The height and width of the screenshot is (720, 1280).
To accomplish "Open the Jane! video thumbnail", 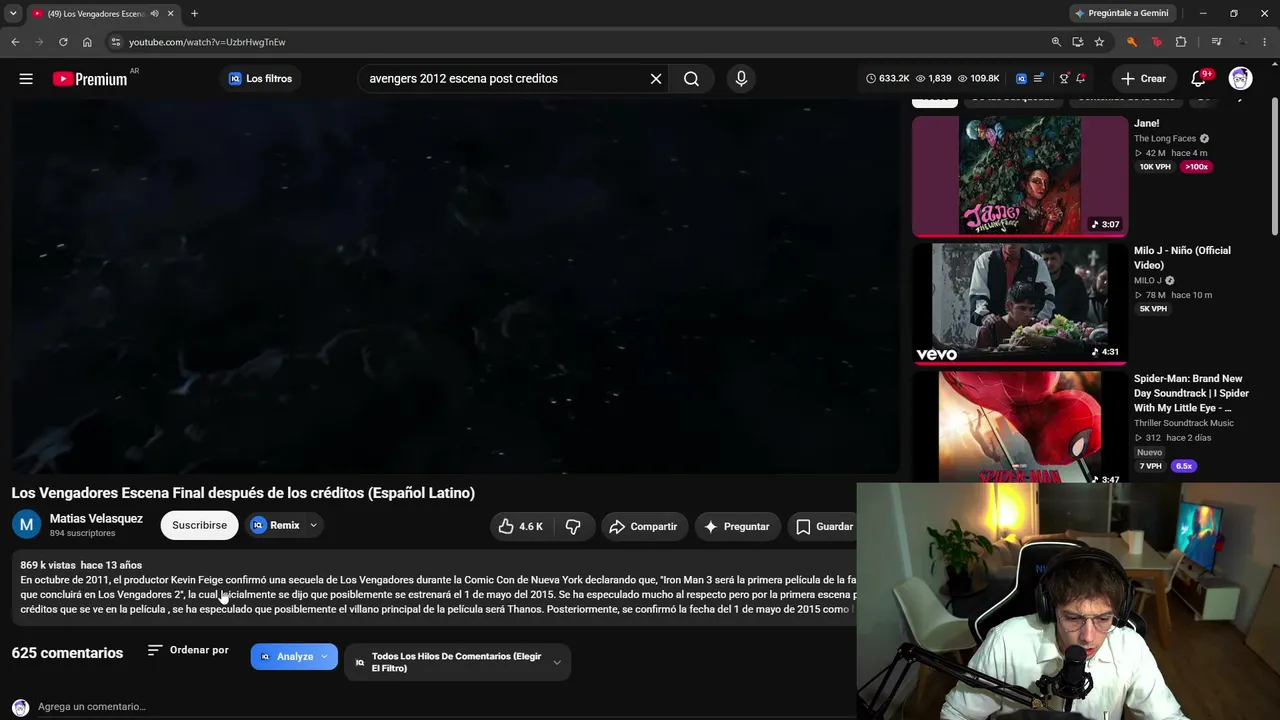I will click(1020, 176).
